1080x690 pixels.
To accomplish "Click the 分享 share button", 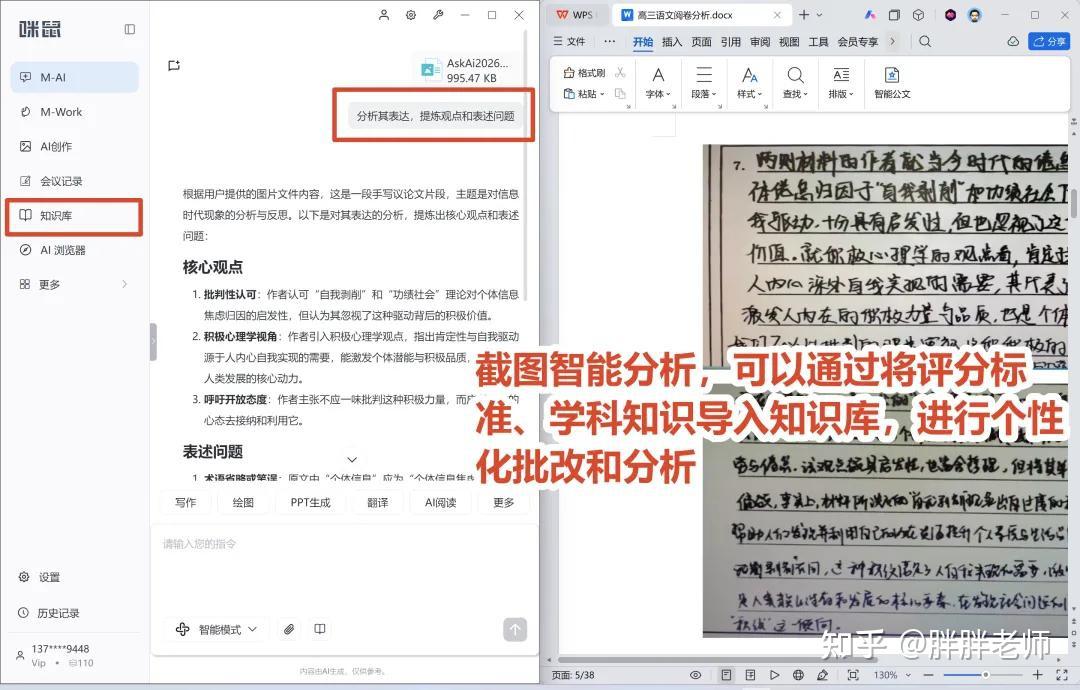I will pos(1049,41).
